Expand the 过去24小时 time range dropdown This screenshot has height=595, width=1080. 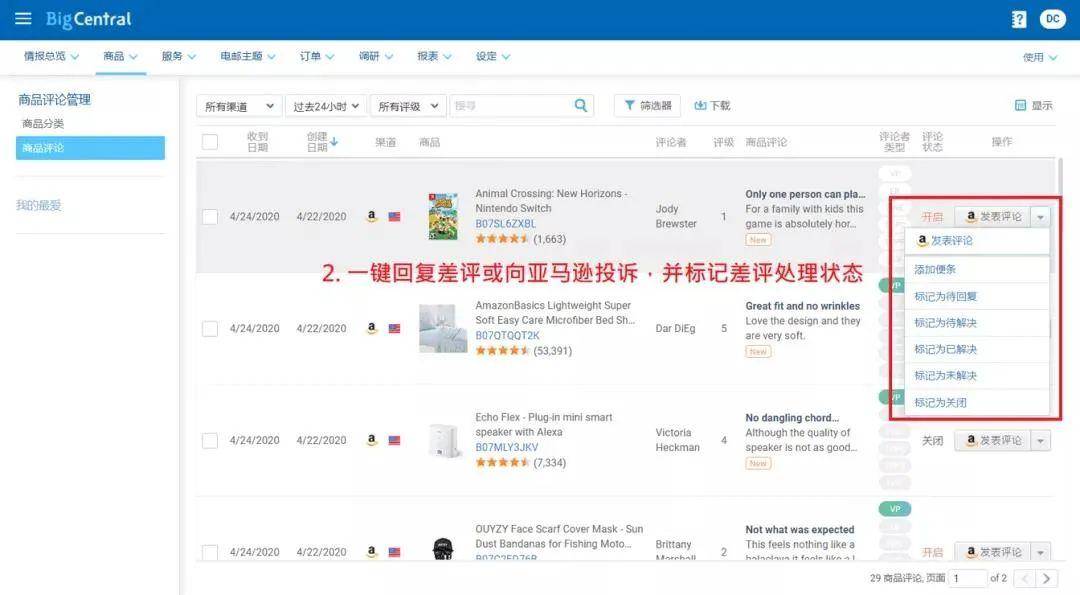coord(326,106)
